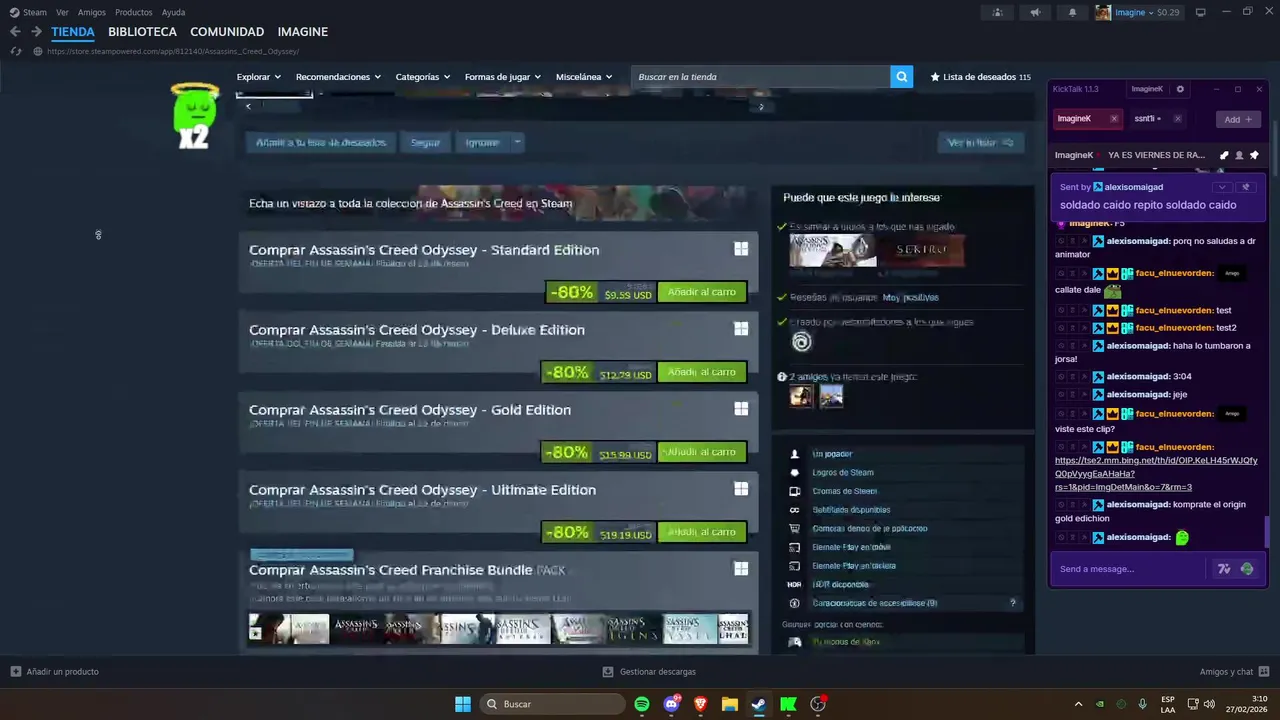Open the Ignorar dropdown arrow

click(517, 142)
